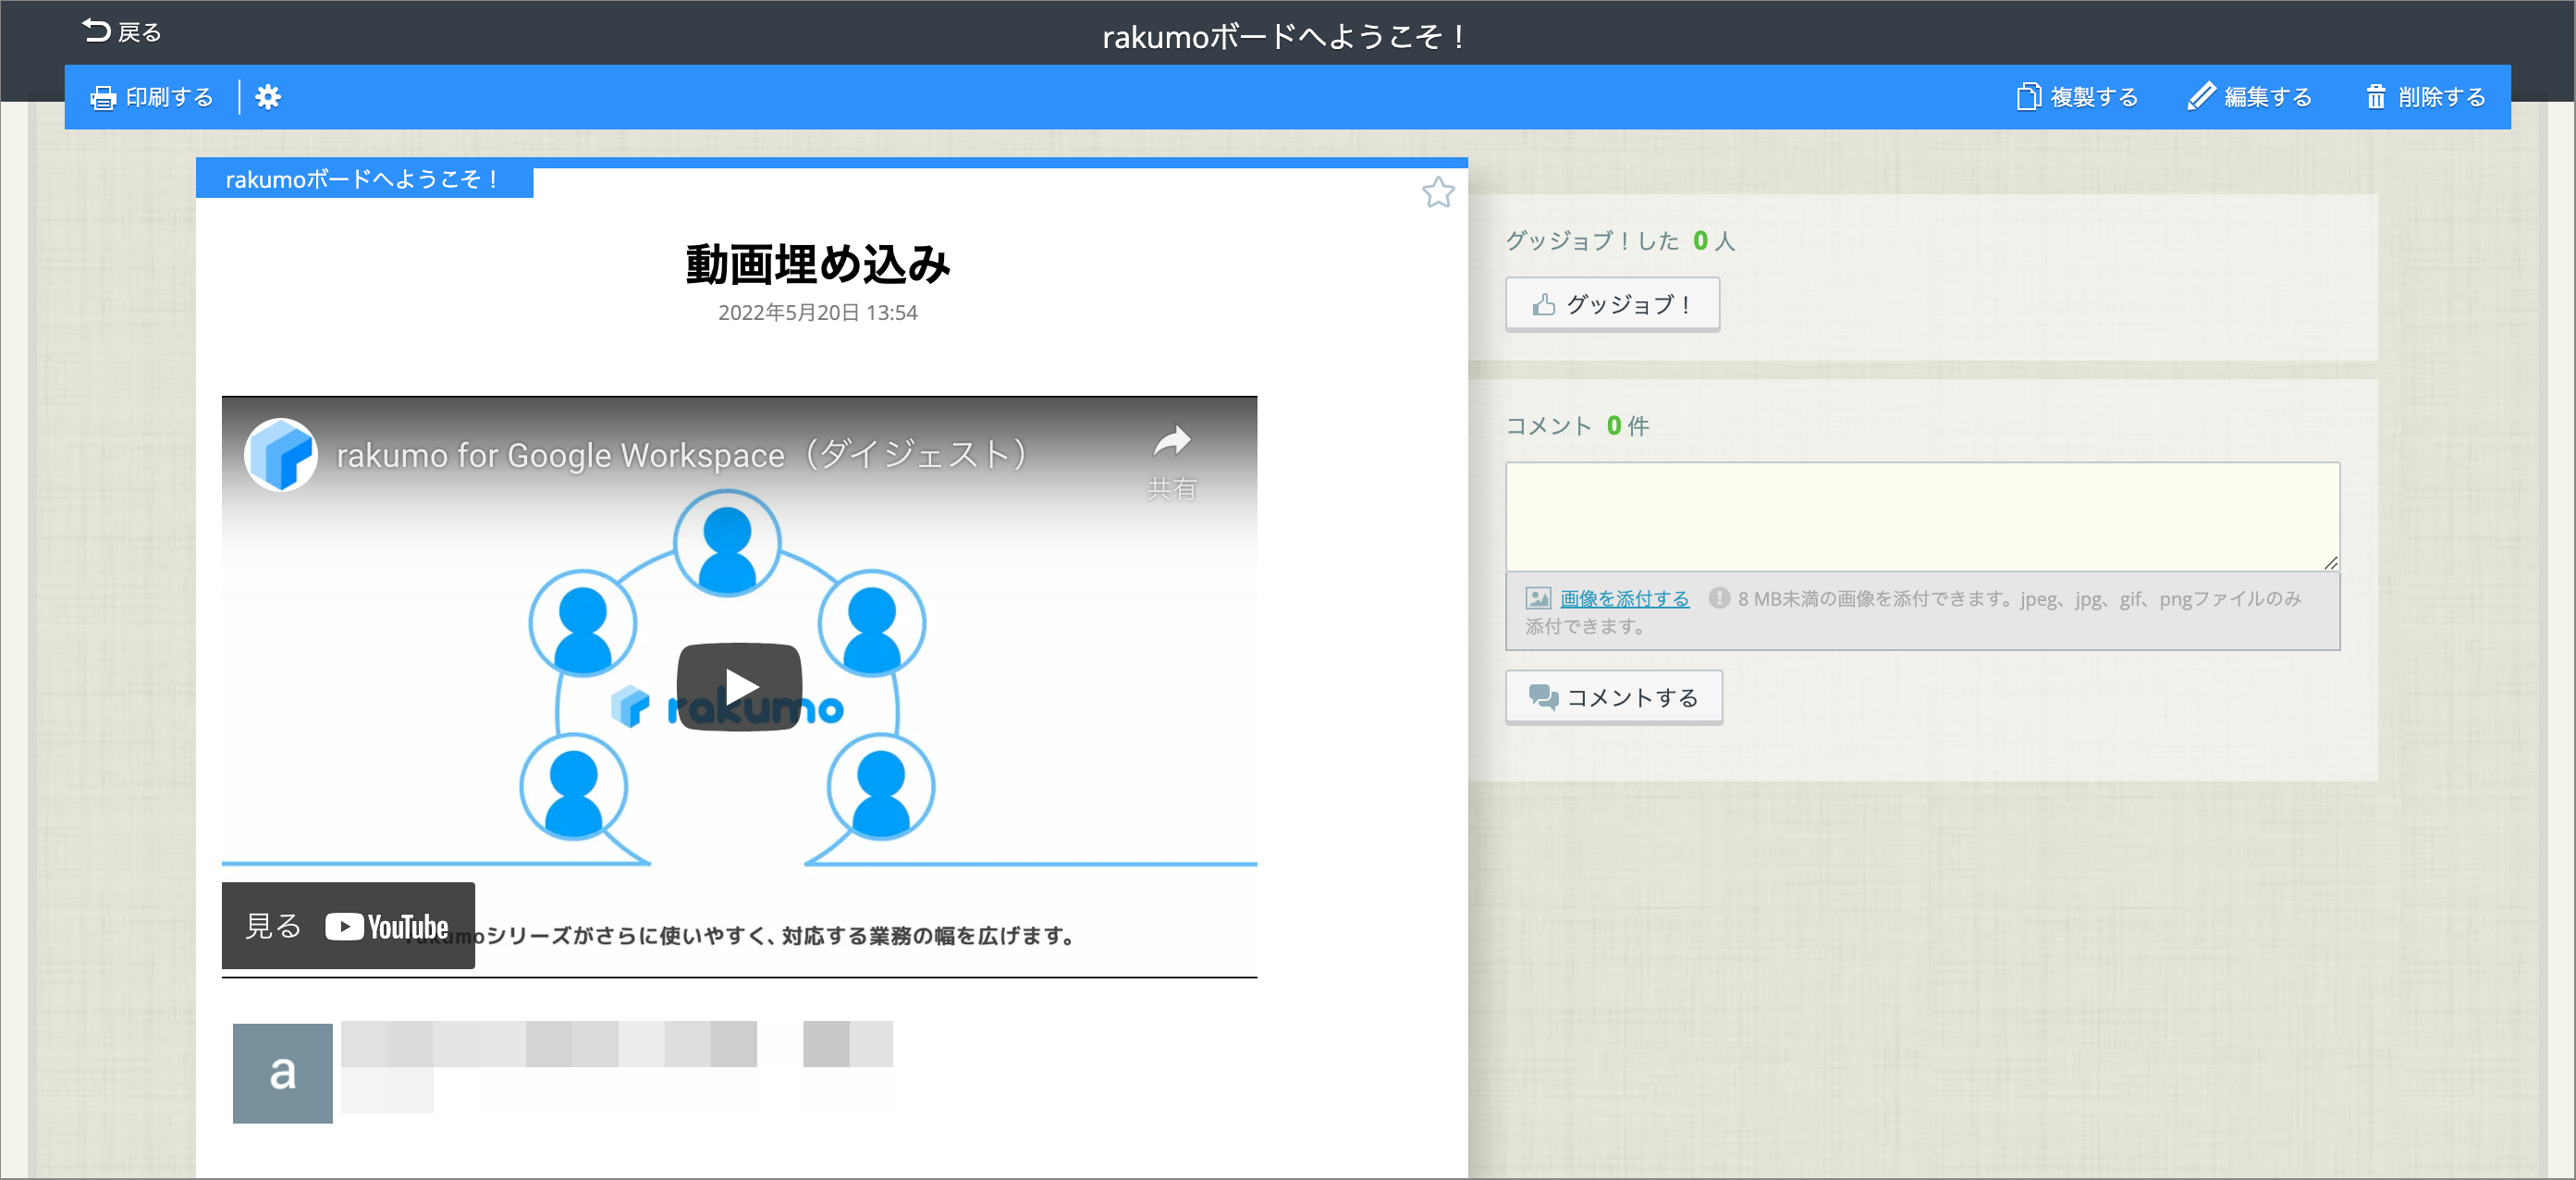Click the exclamation info icon for attachment limits
The width and height of the screenshot is (2576, 1180).
[1719, 598]
